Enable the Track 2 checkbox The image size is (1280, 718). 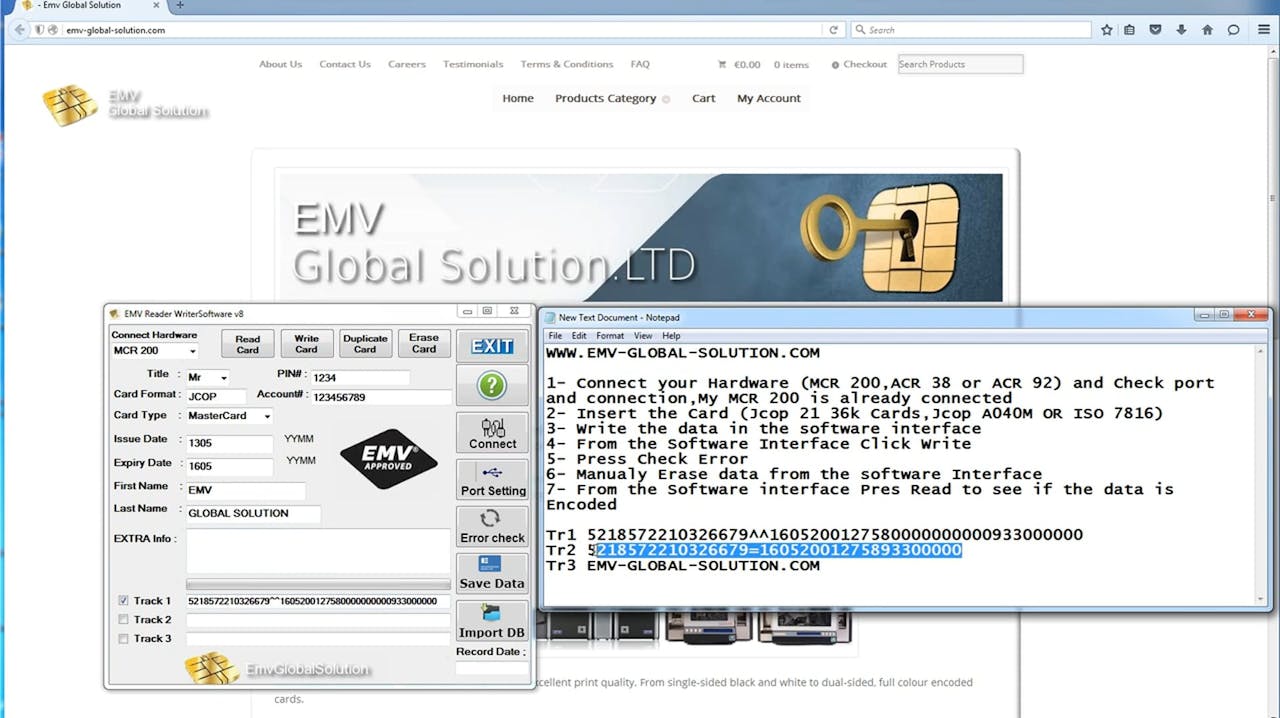[x=124, y=619]
